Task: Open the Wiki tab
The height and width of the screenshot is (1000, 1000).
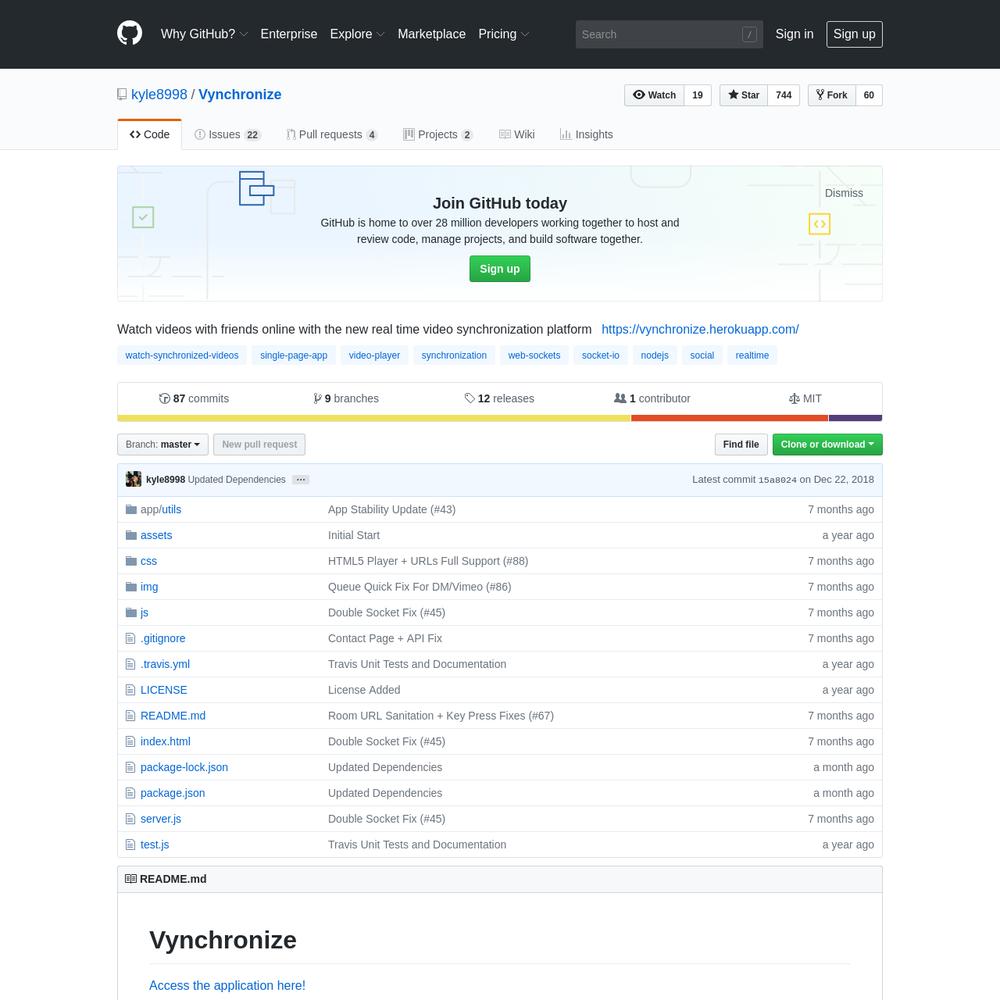Action: [517, 135]
